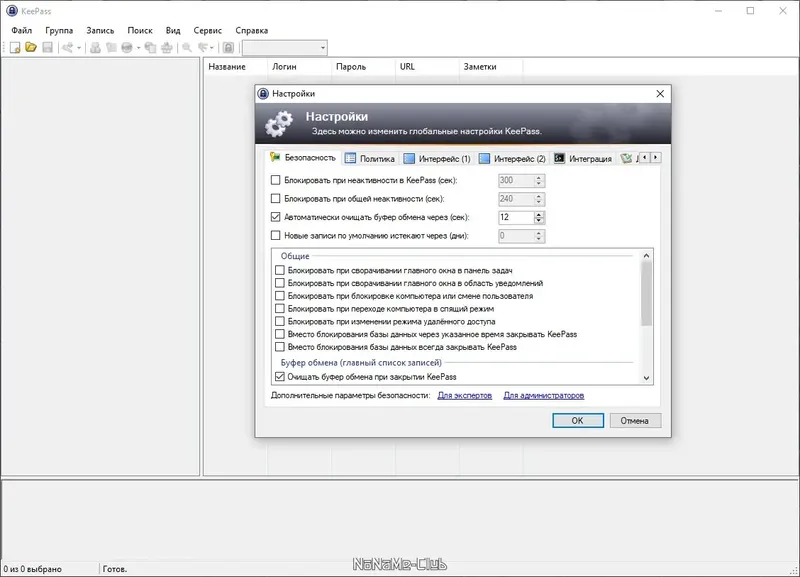Enable lock on KeePass inactivity checkbox
800x577 pixels.
tap(276, 180)
